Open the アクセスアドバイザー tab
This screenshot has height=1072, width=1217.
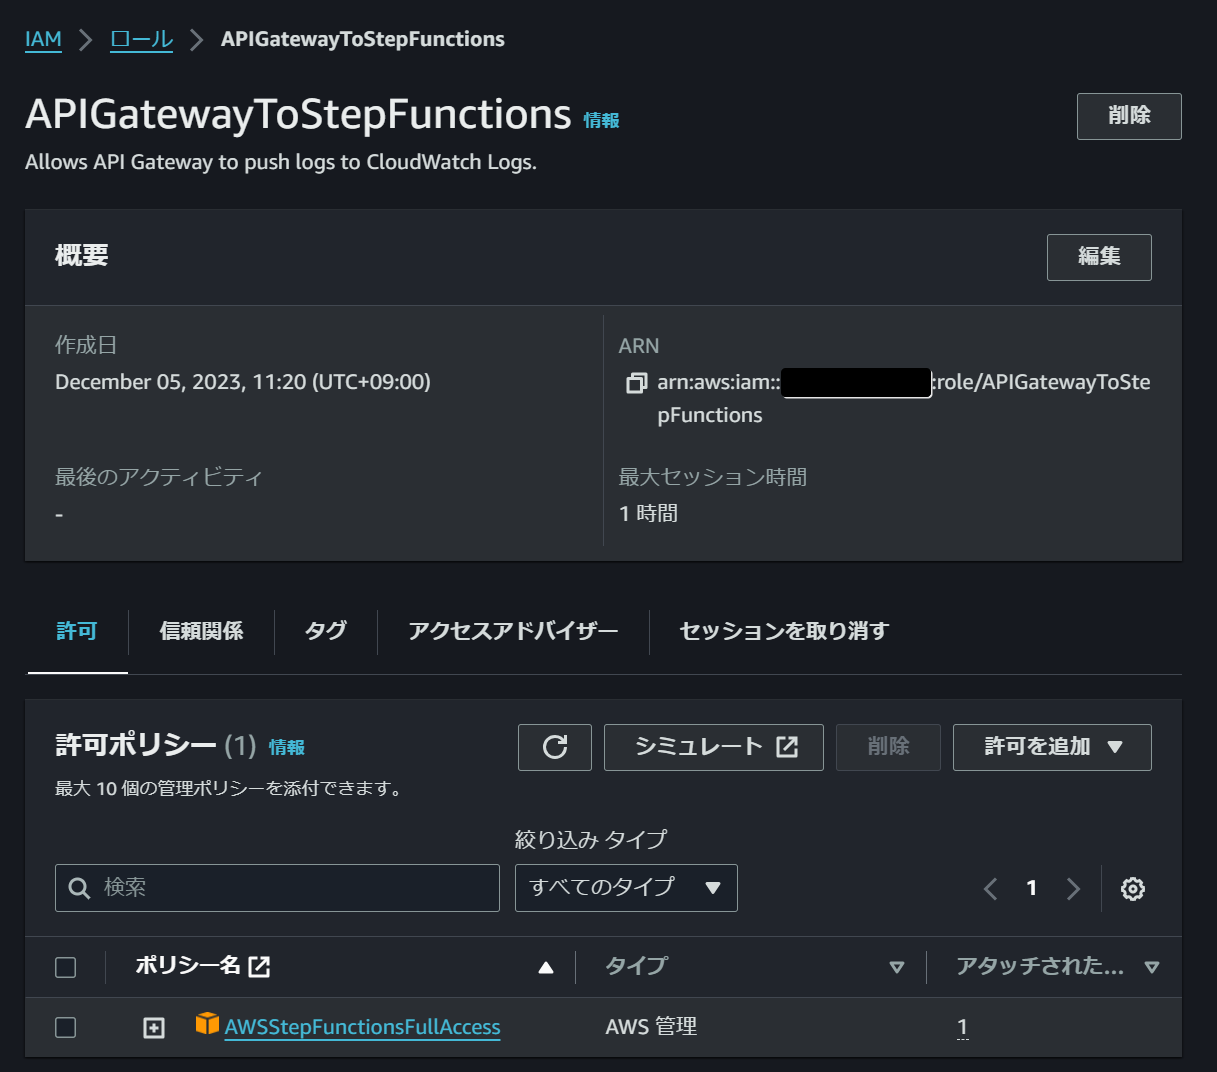click(513, 632)
